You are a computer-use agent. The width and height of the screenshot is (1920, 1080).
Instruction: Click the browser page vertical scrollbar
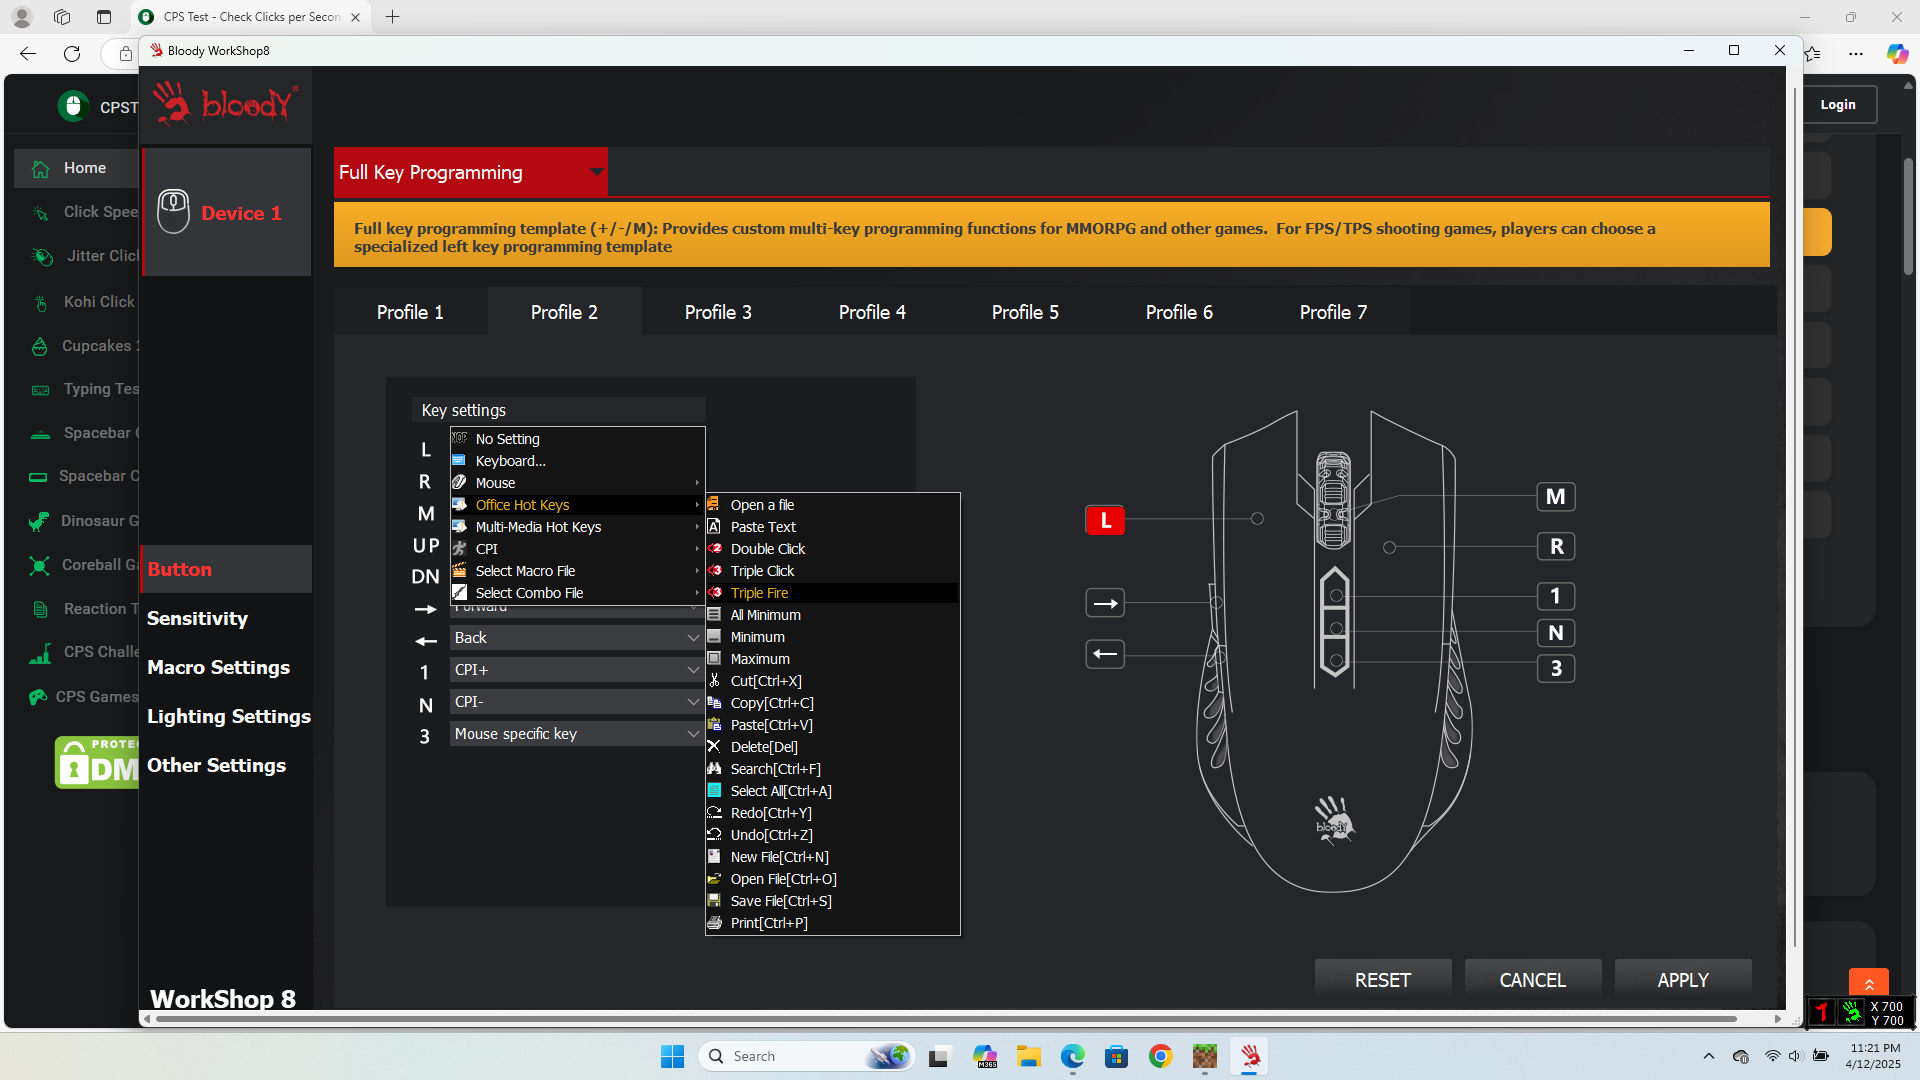pyautogui.click(x=1908, y=215)
